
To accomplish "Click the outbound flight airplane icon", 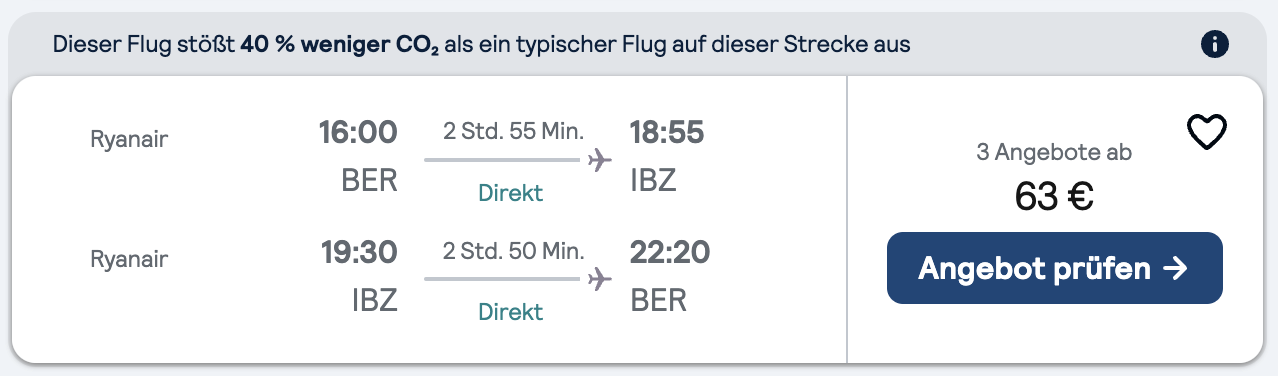I will tap(599, 160).
